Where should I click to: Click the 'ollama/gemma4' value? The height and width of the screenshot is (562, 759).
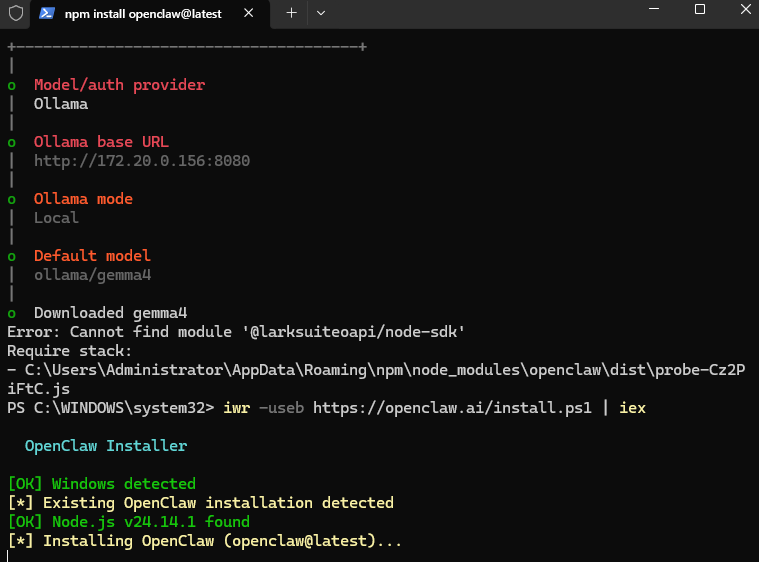point(92,275)
